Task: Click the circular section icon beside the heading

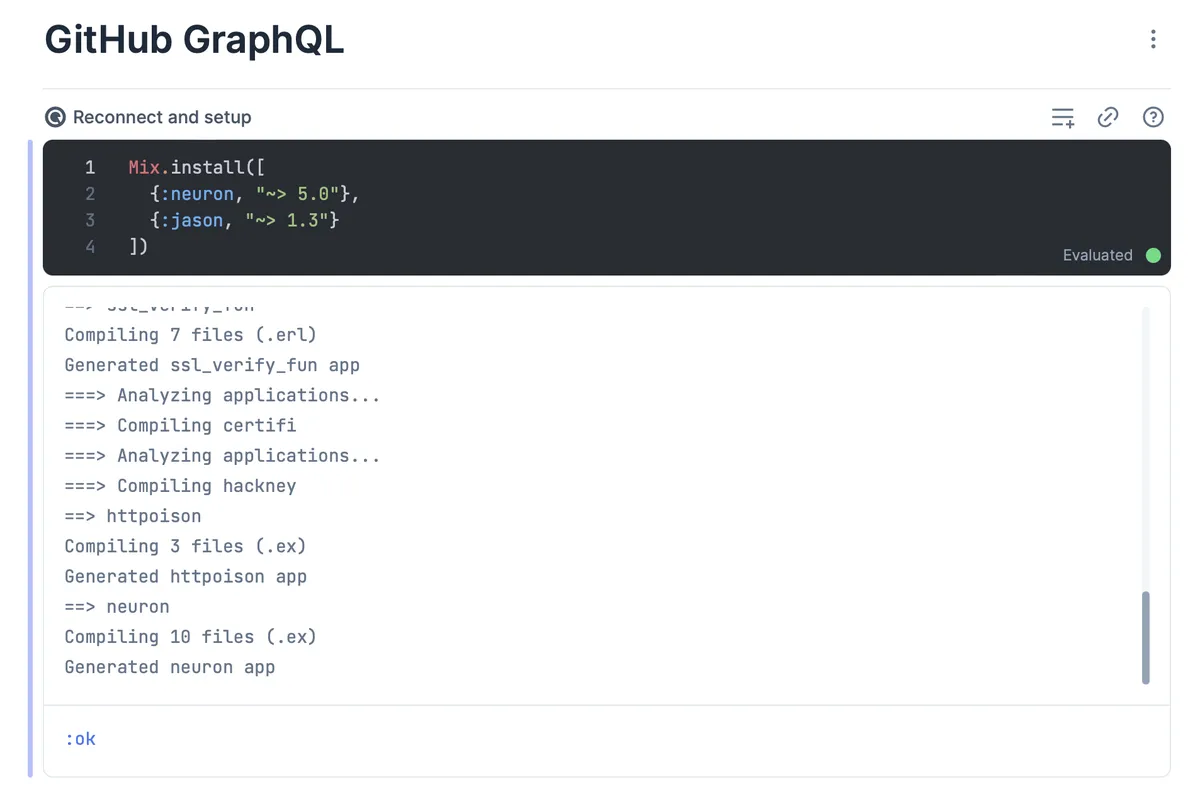Action: click(55, 117)
